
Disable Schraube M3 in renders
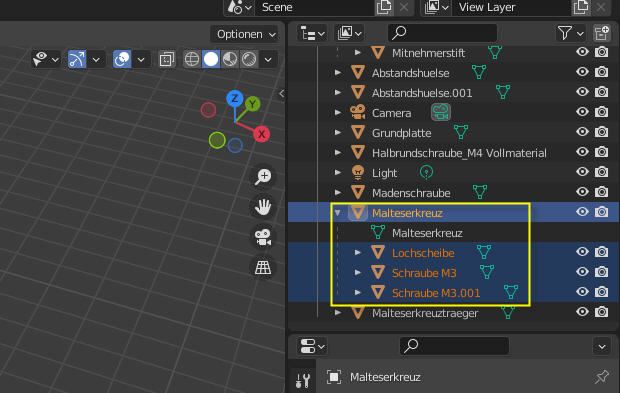pyautogui.click(x=601, y=272)
